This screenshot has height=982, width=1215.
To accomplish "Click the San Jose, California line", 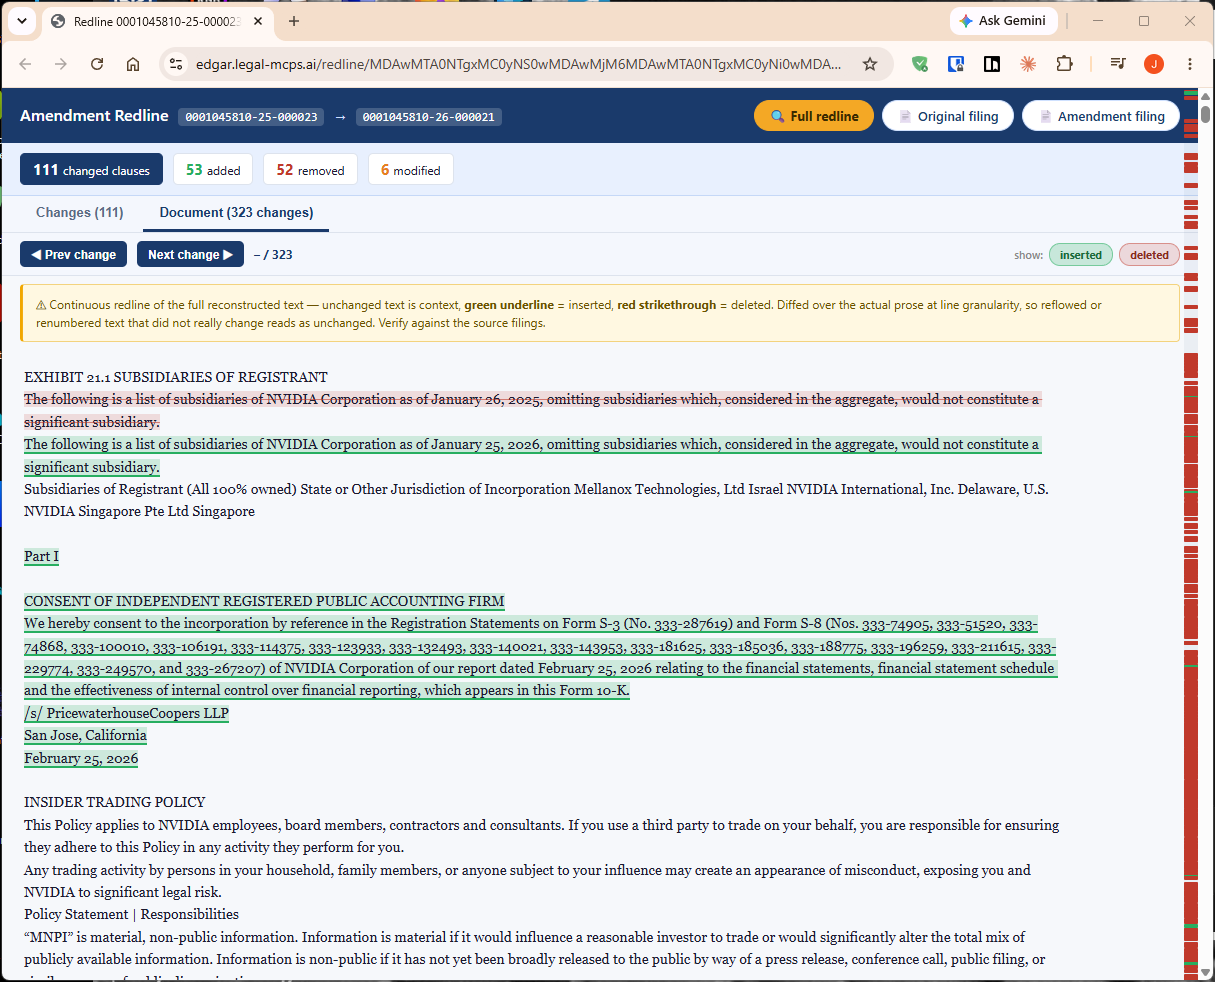I will coord(85,735).
